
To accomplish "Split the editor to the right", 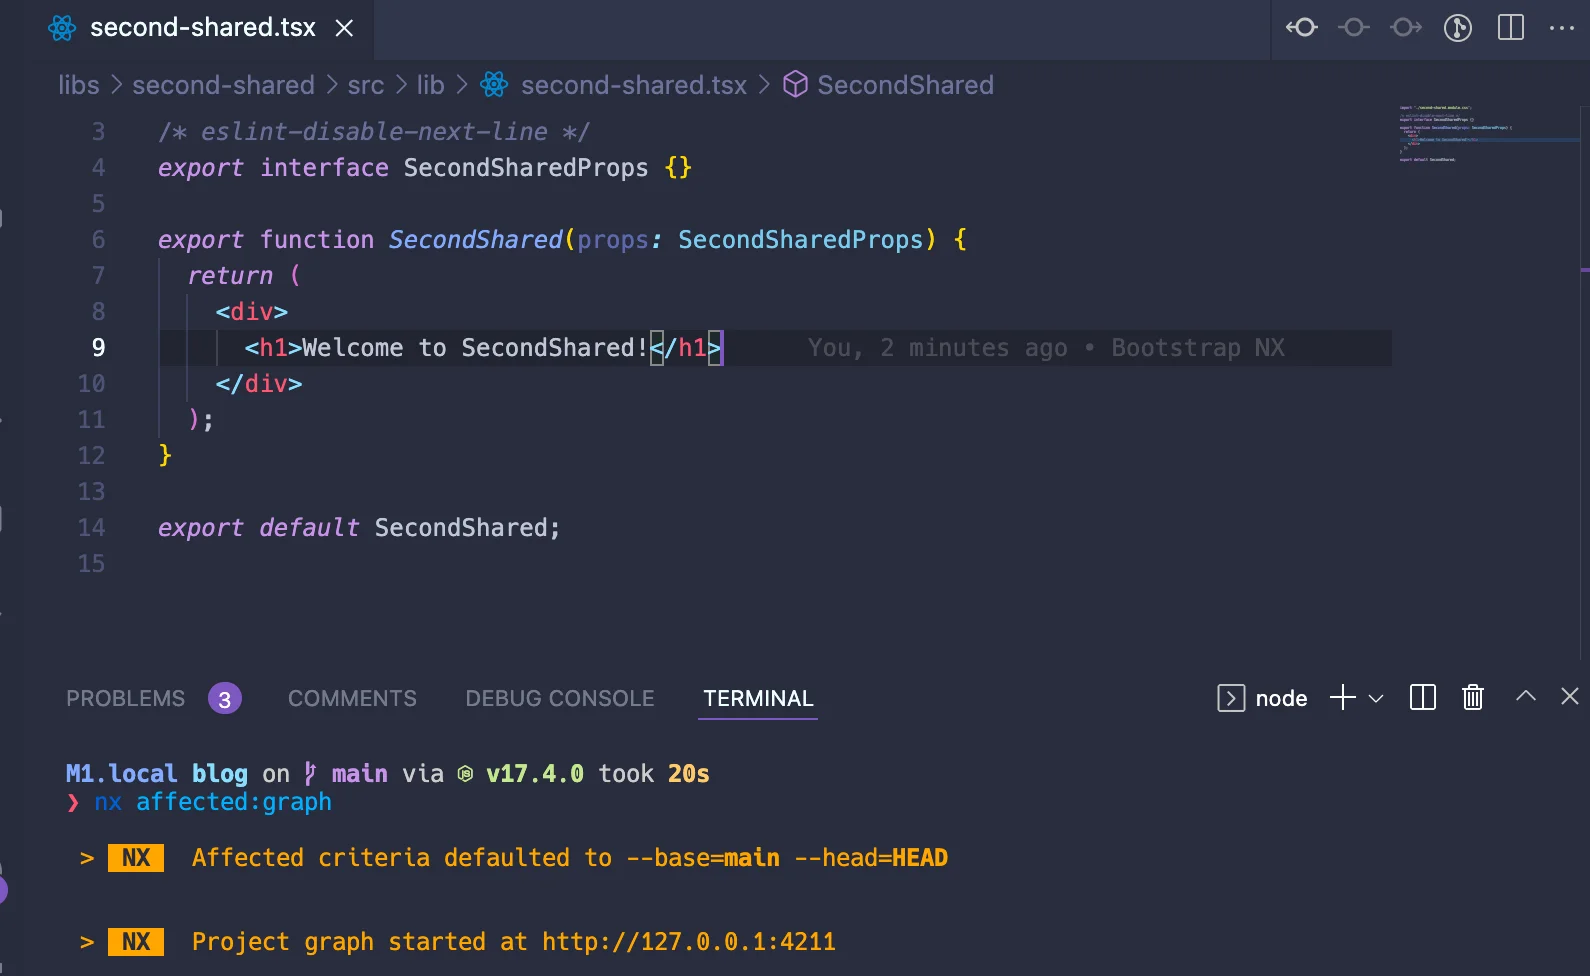I will coord(1510,28).
